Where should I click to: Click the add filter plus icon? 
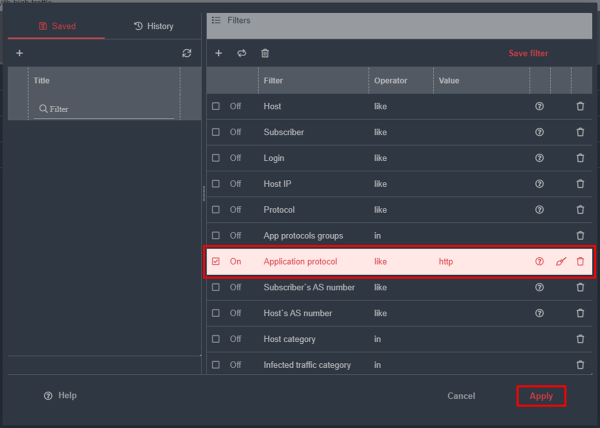[219, 53]
